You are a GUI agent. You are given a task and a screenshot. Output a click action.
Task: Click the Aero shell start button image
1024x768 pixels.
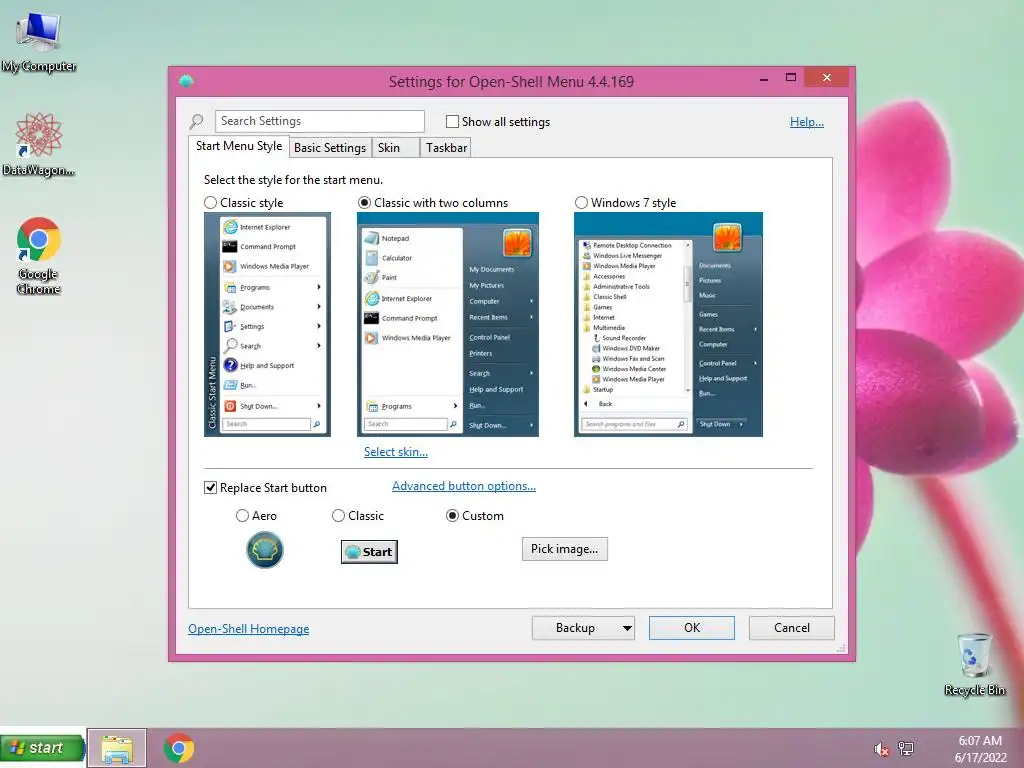264,550
